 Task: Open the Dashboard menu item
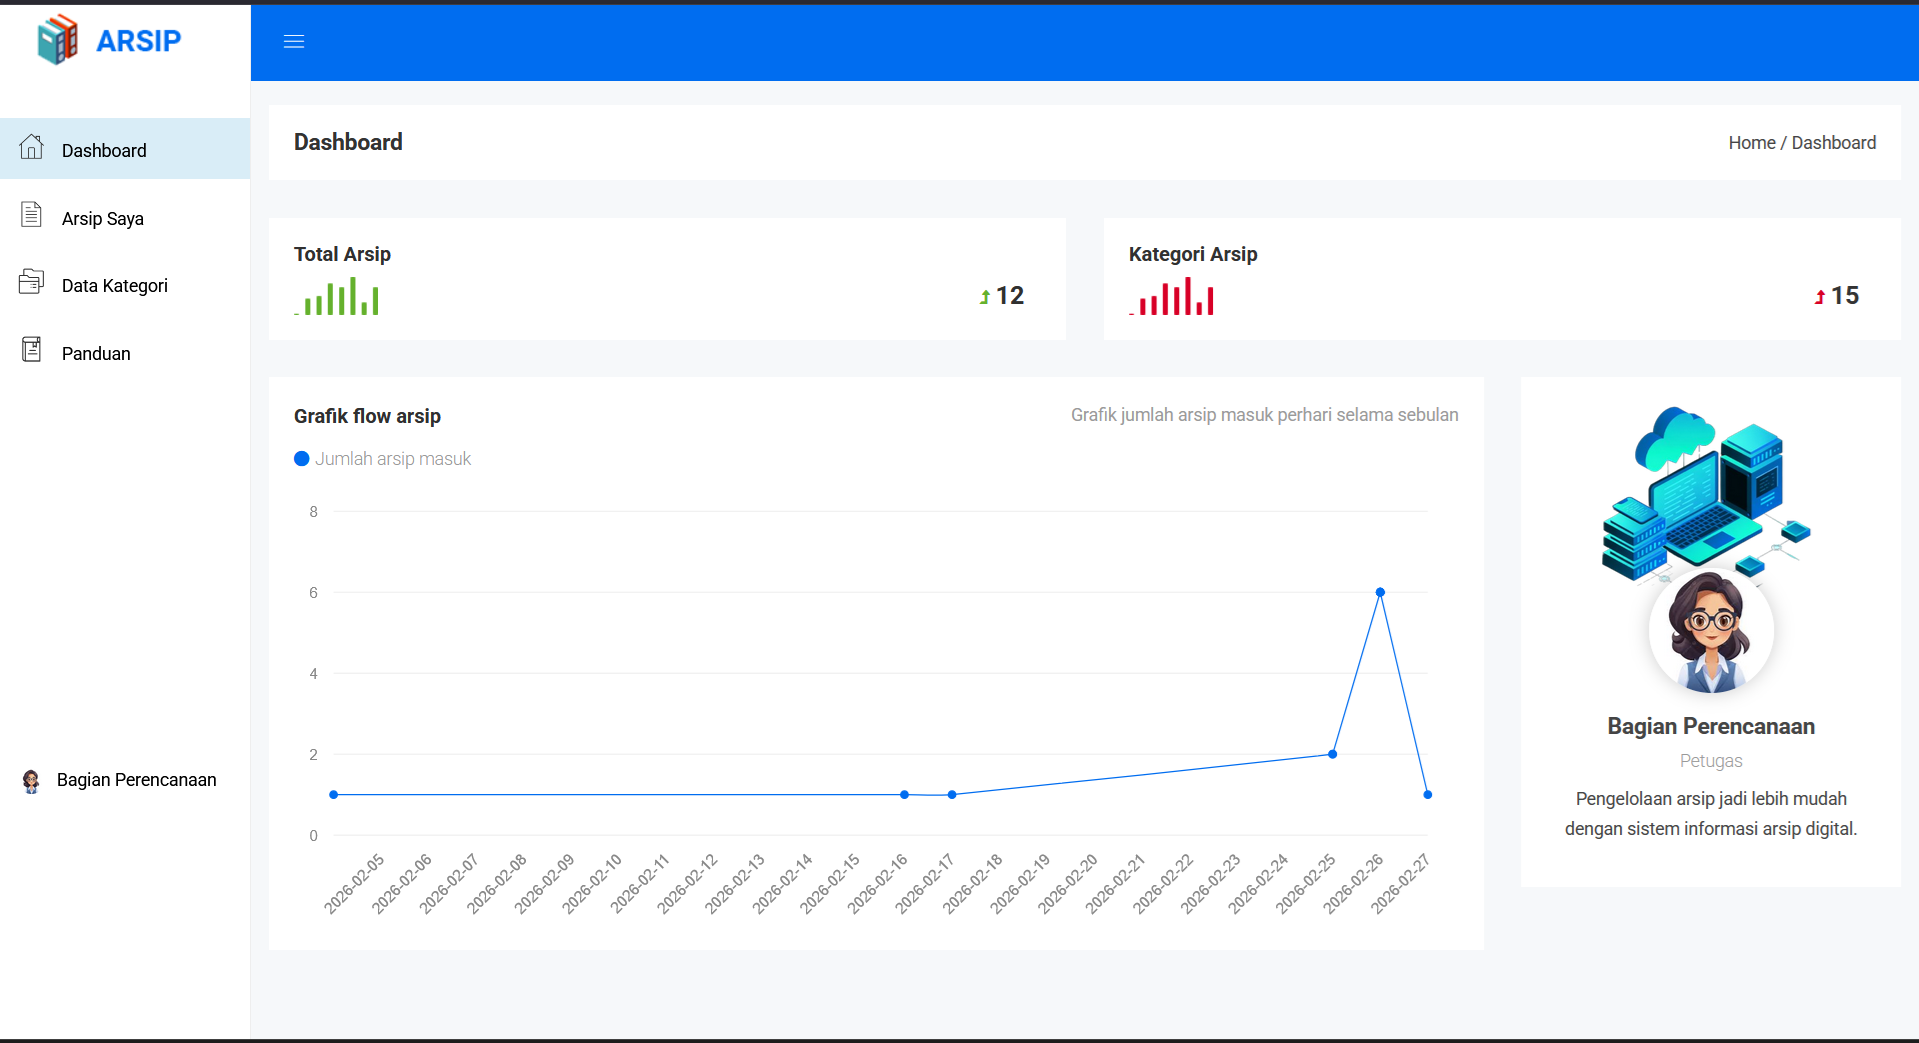(x=125, y=149)
